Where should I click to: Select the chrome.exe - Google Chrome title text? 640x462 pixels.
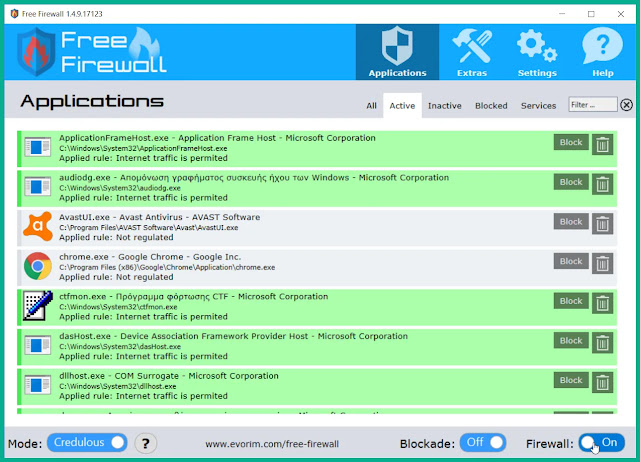[150, 257]
